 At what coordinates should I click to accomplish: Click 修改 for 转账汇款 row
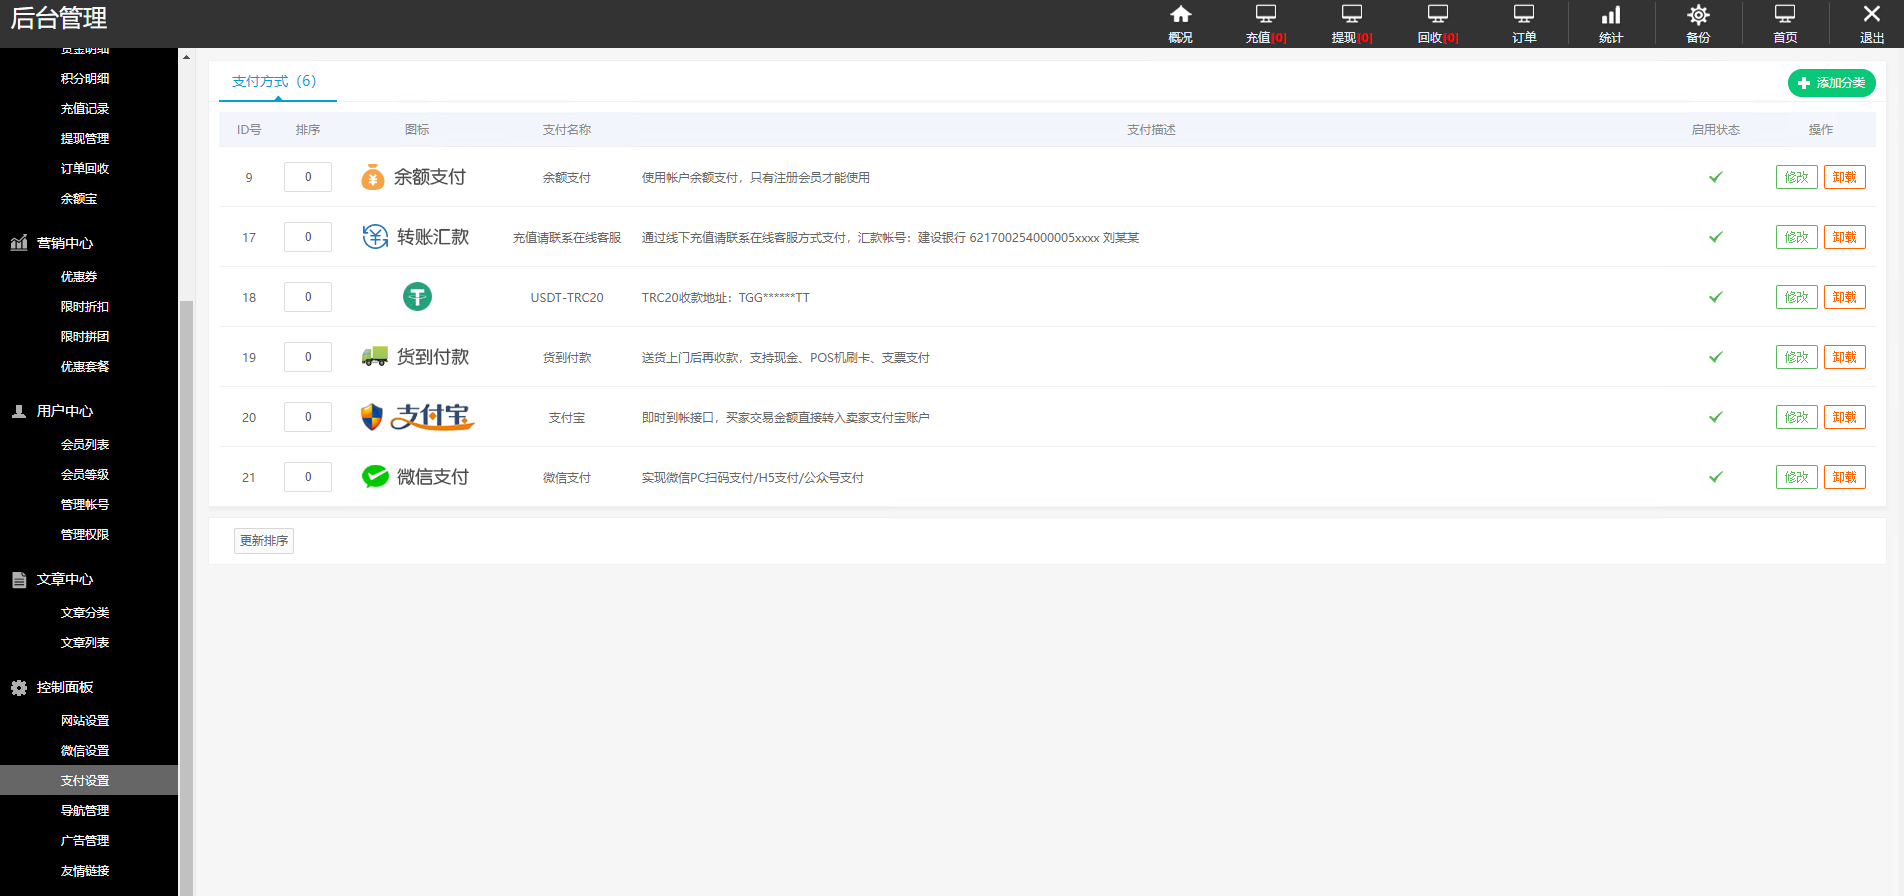click(1796, 237)
